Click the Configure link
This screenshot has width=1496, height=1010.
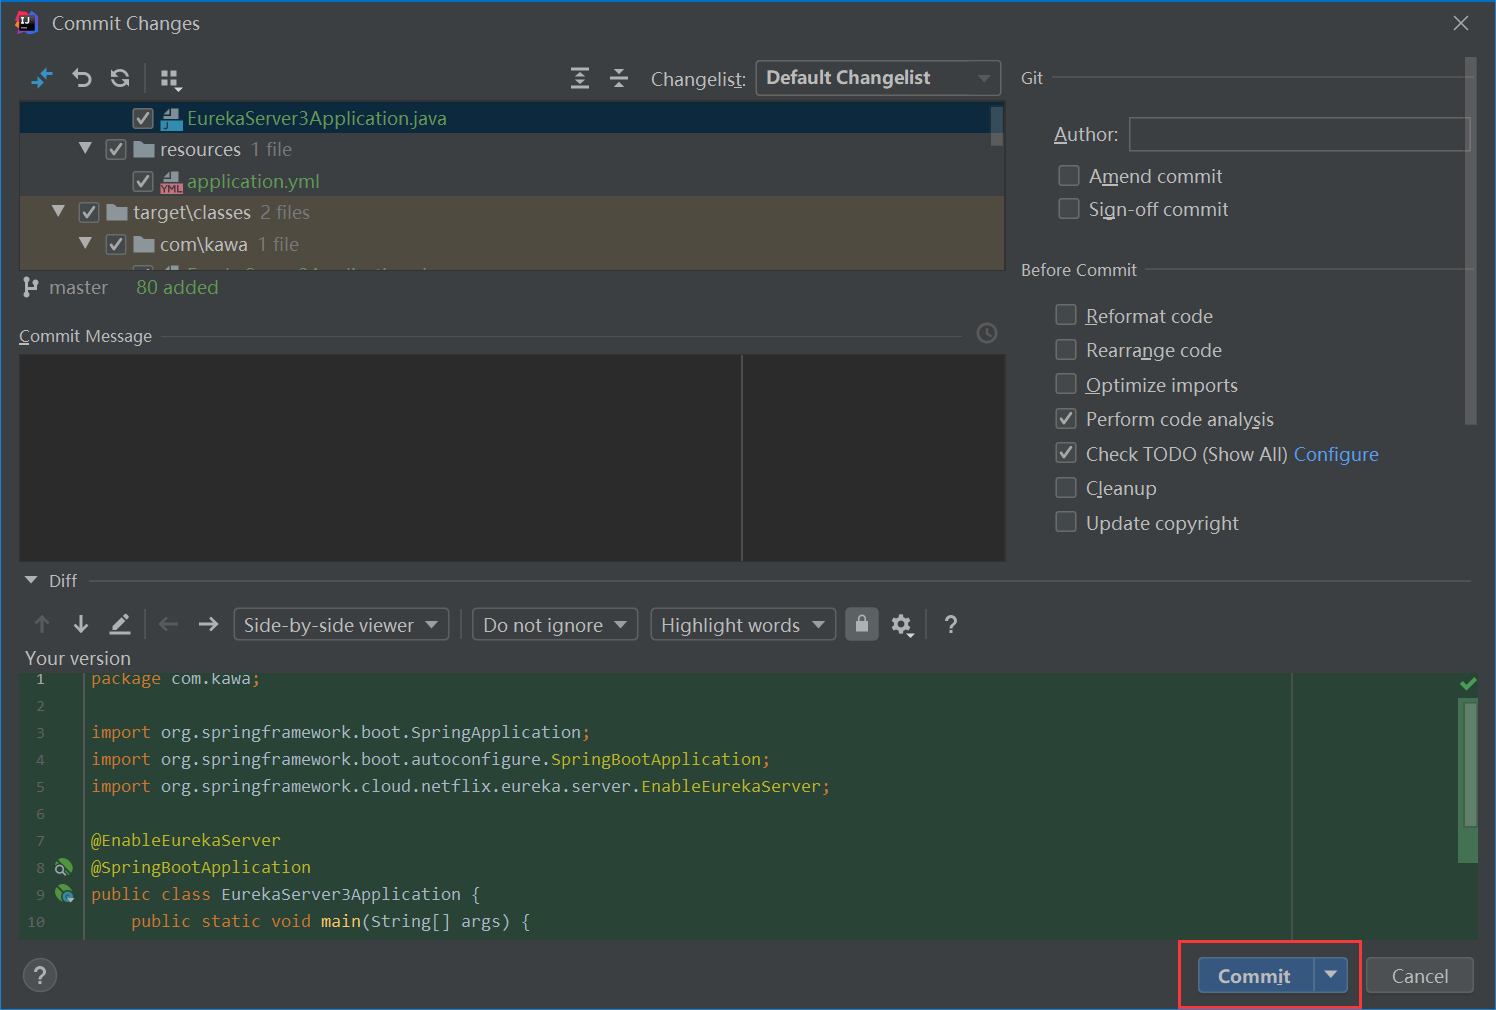pos(1336,454)
